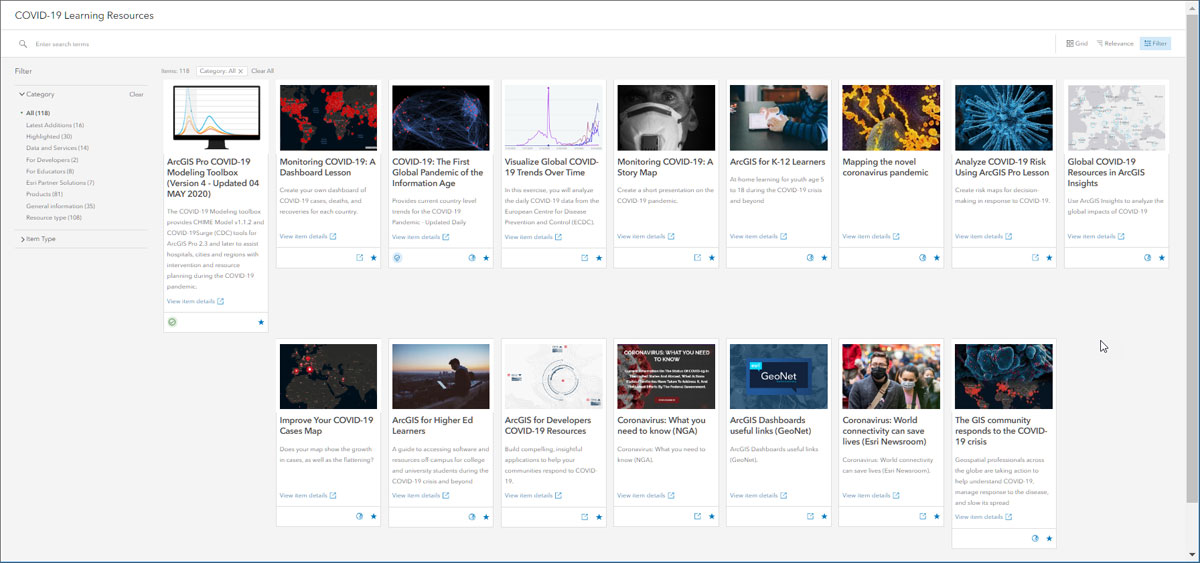Star the Monitoring COVID-19 Story Map card
Viewport: 1200px width, 563px height.
[712, 257]
